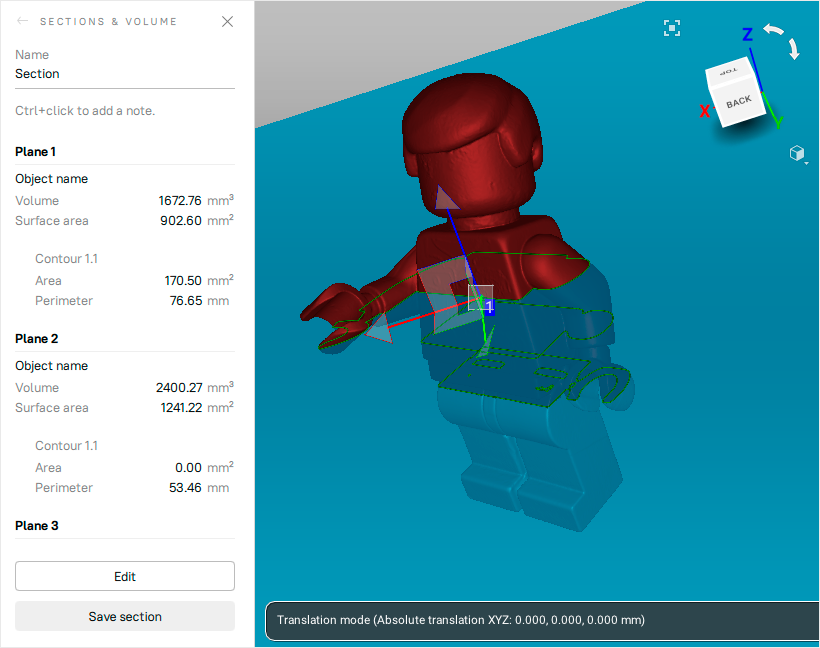This screenshot has height=648, width=820.
Task: Click Plane 2 surface area 1241.22
Action: [181, 407]
